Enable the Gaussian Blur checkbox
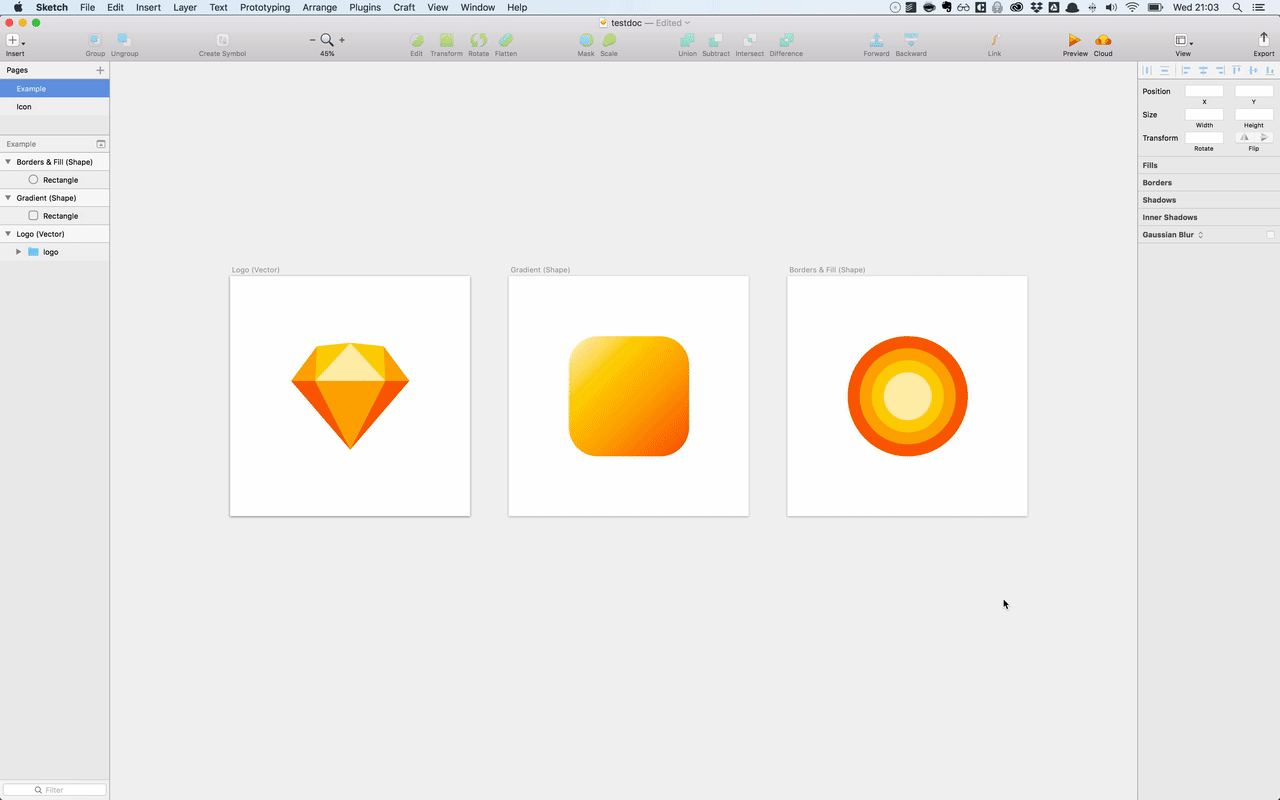1280x800 pixels. tap(1272, 234)
